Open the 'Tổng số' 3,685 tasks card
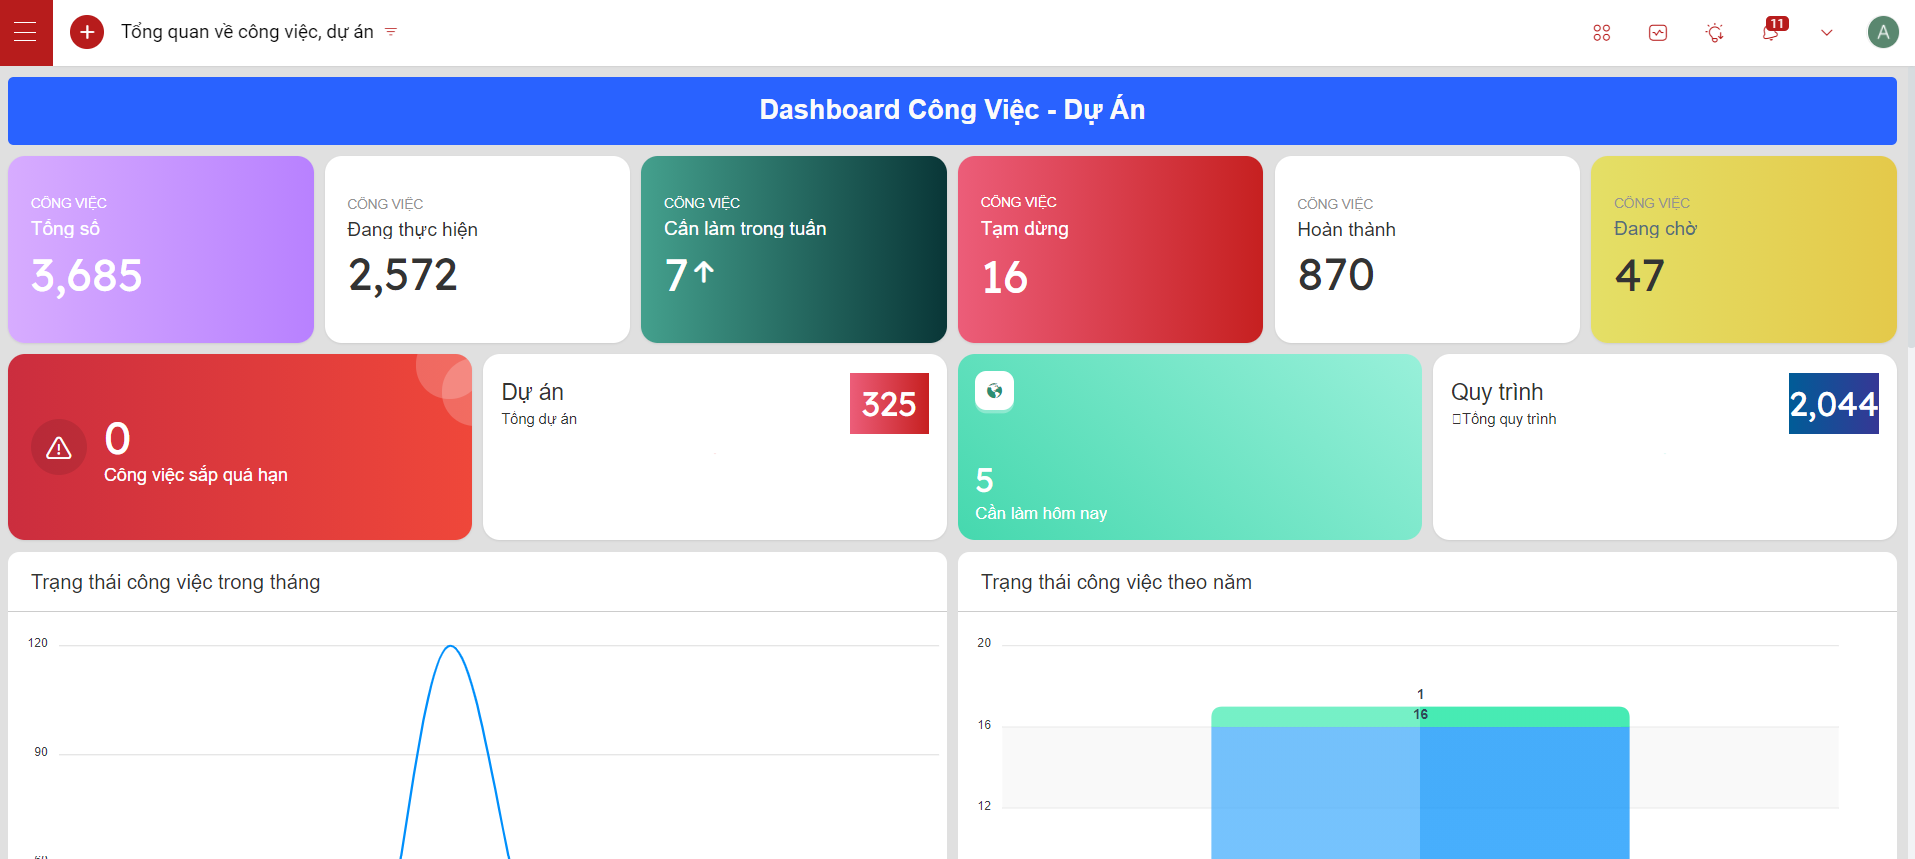The width and height of the screenshot is (1915, 859). [x=160, y=249]
